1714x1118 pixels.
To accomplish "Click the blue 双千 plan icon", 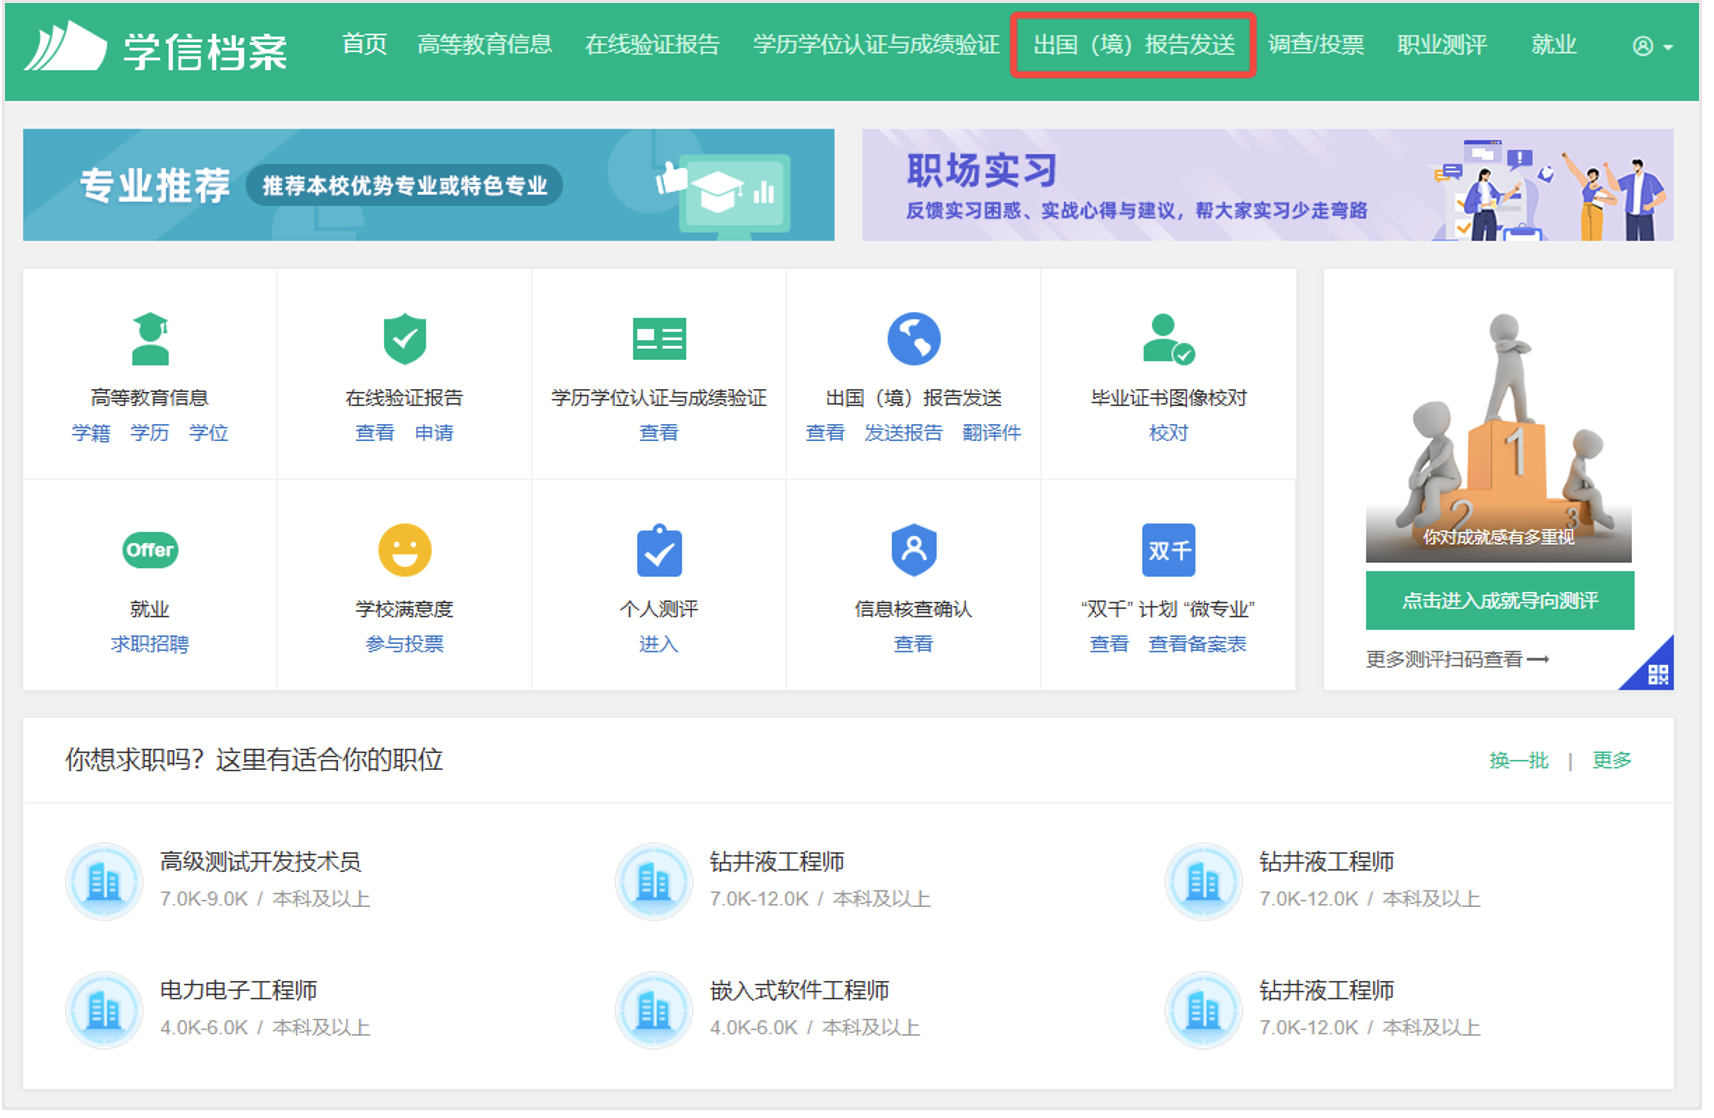I will coord(1167,550).
